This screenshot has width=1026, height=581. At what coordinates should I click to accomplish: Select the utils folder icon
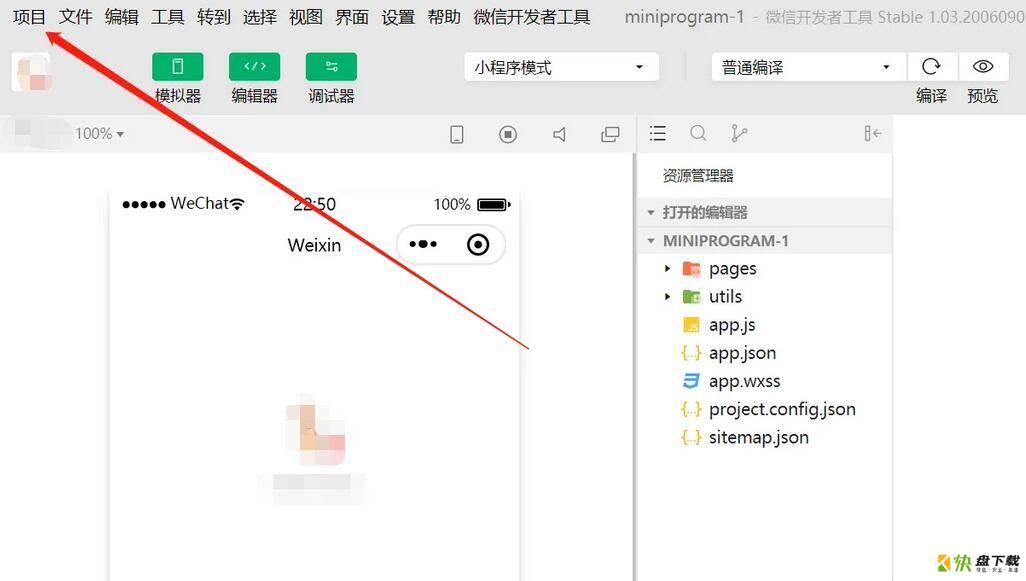pos(691,296)
